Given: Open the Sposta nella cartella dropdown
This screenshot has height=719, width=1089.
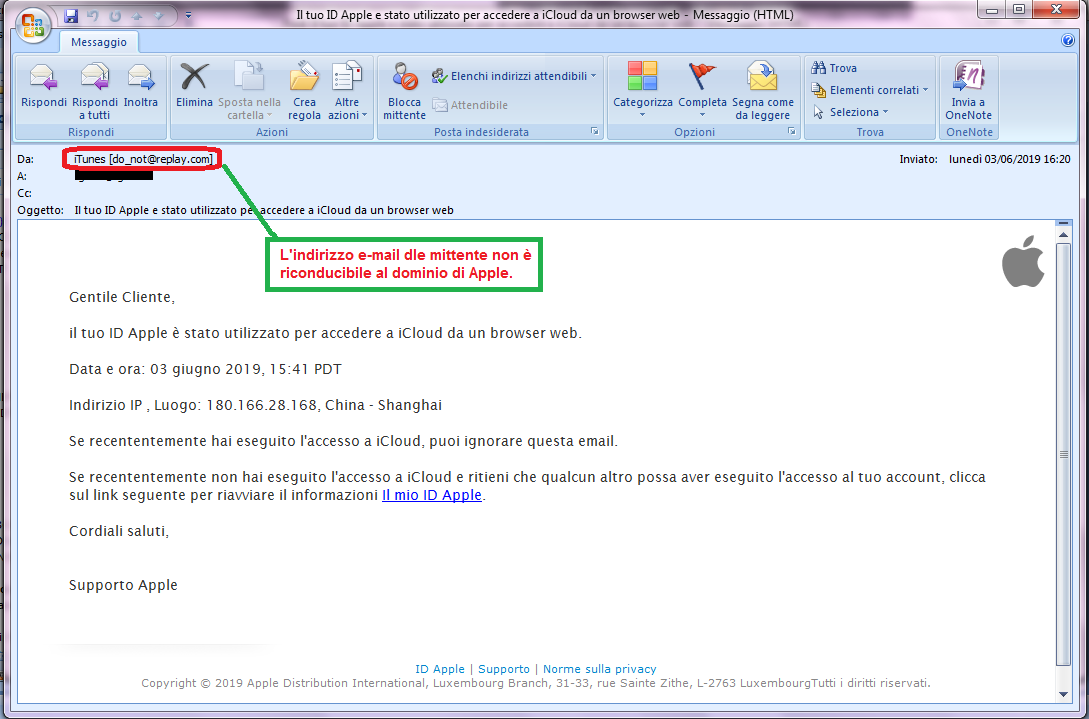Looking at the screenshot, I should [249, 90].
